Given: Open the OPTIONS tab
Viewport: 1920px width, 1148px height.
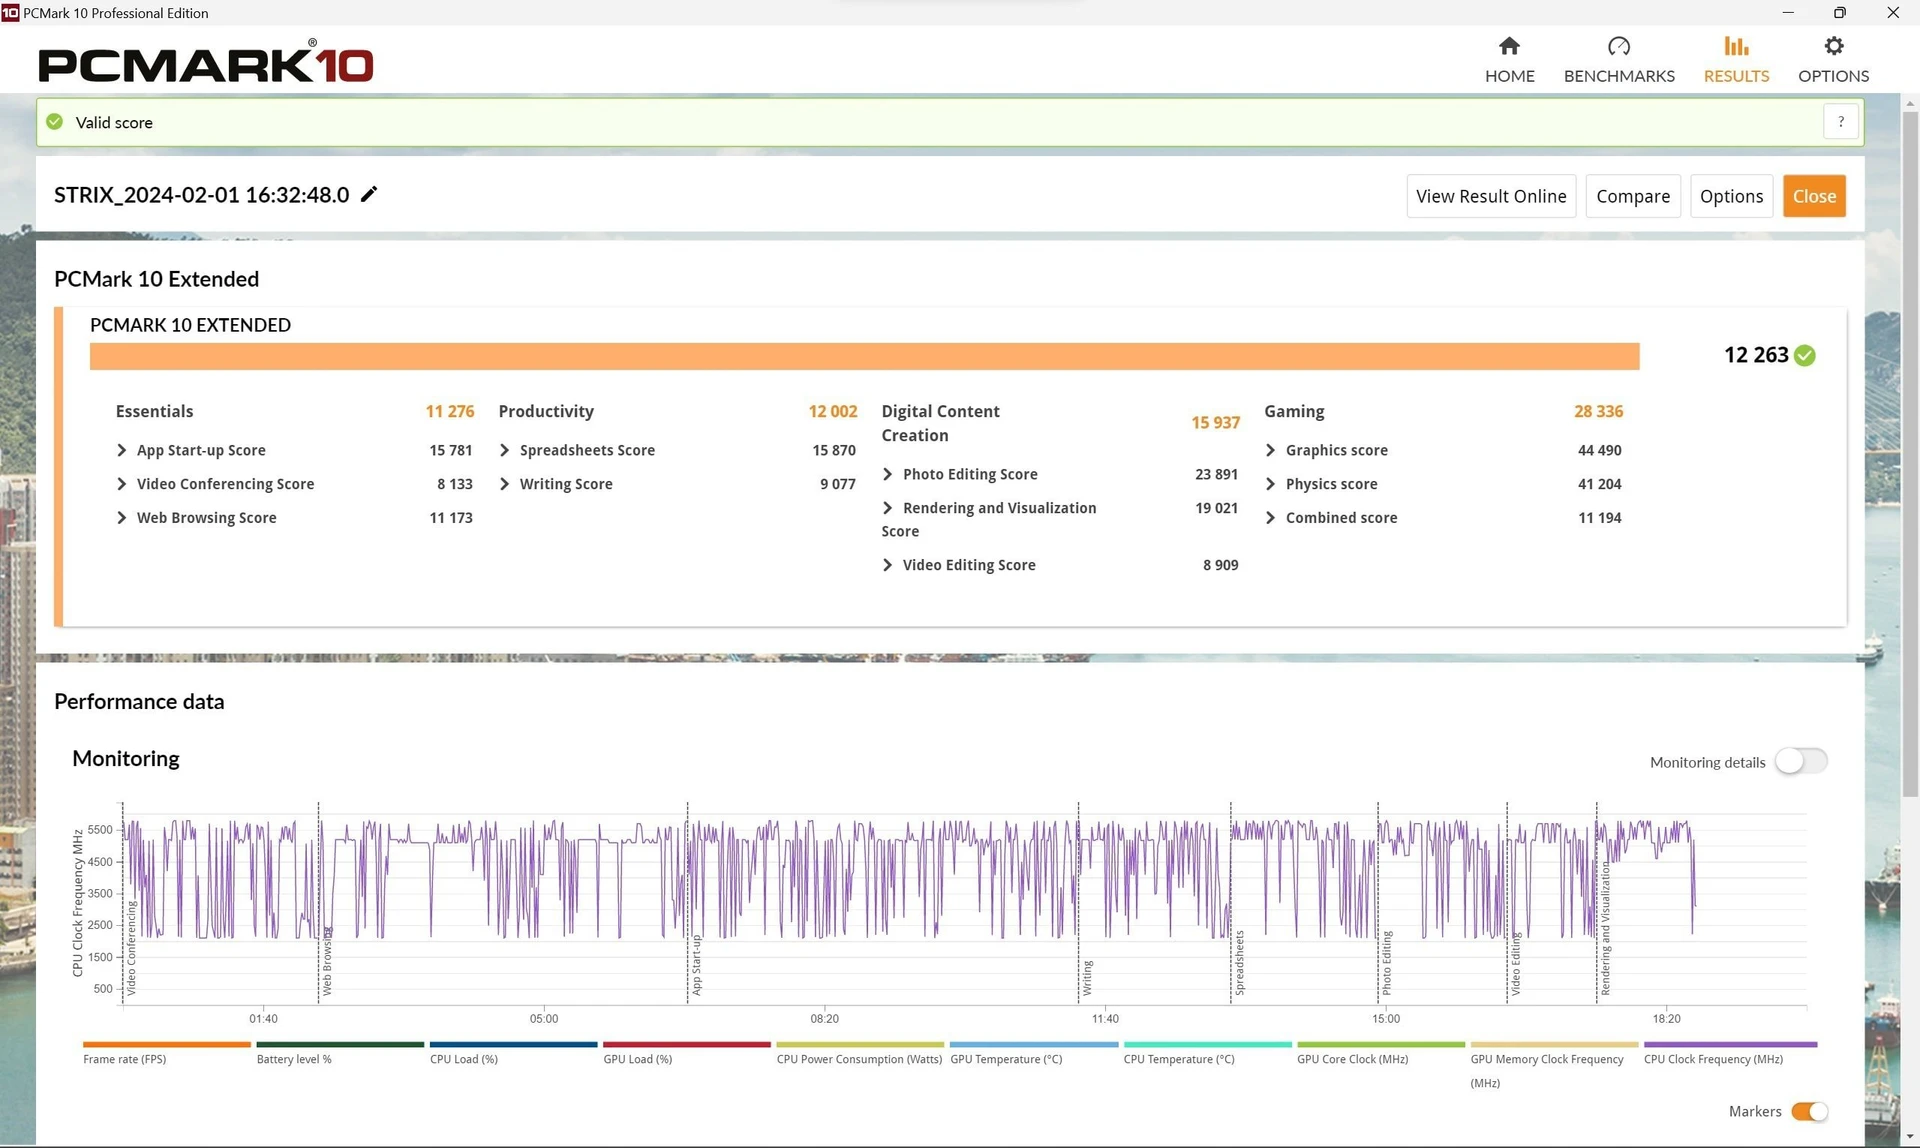Looking at the screenshot, I should pyautogui.click(x=1833, y=60).
